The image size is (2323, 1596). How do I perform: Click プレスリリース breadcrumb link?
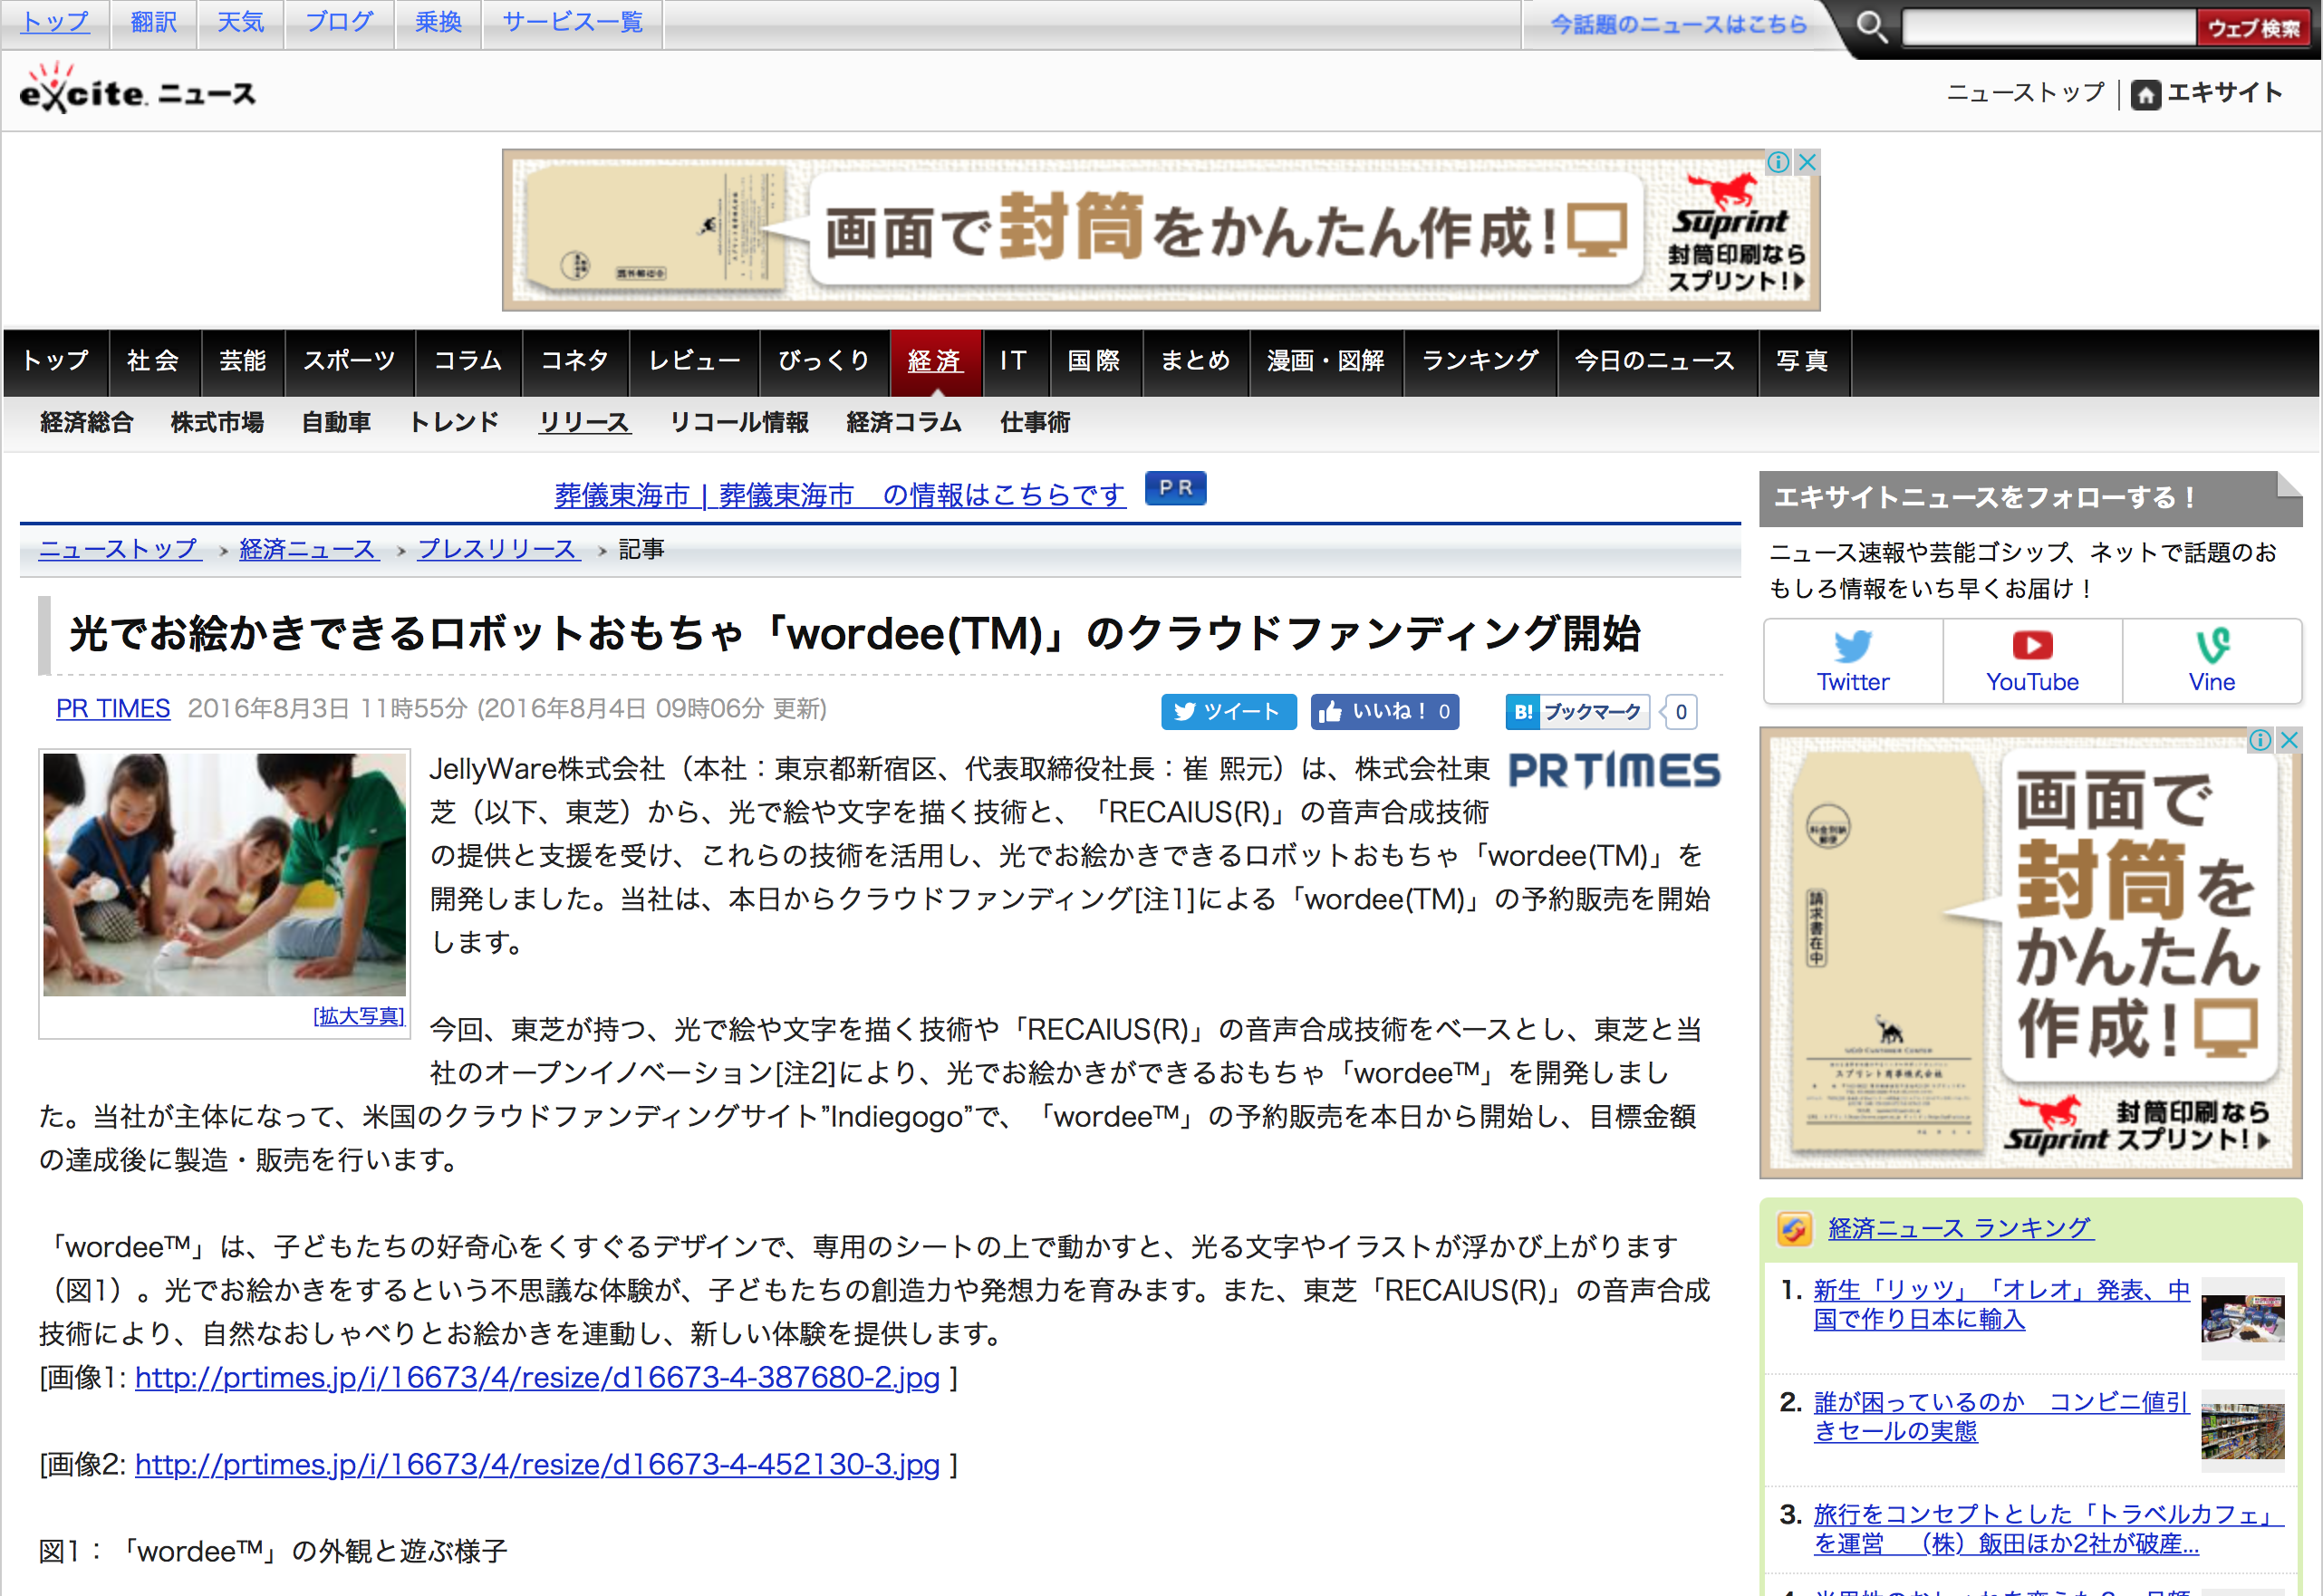tap(498, 549)
